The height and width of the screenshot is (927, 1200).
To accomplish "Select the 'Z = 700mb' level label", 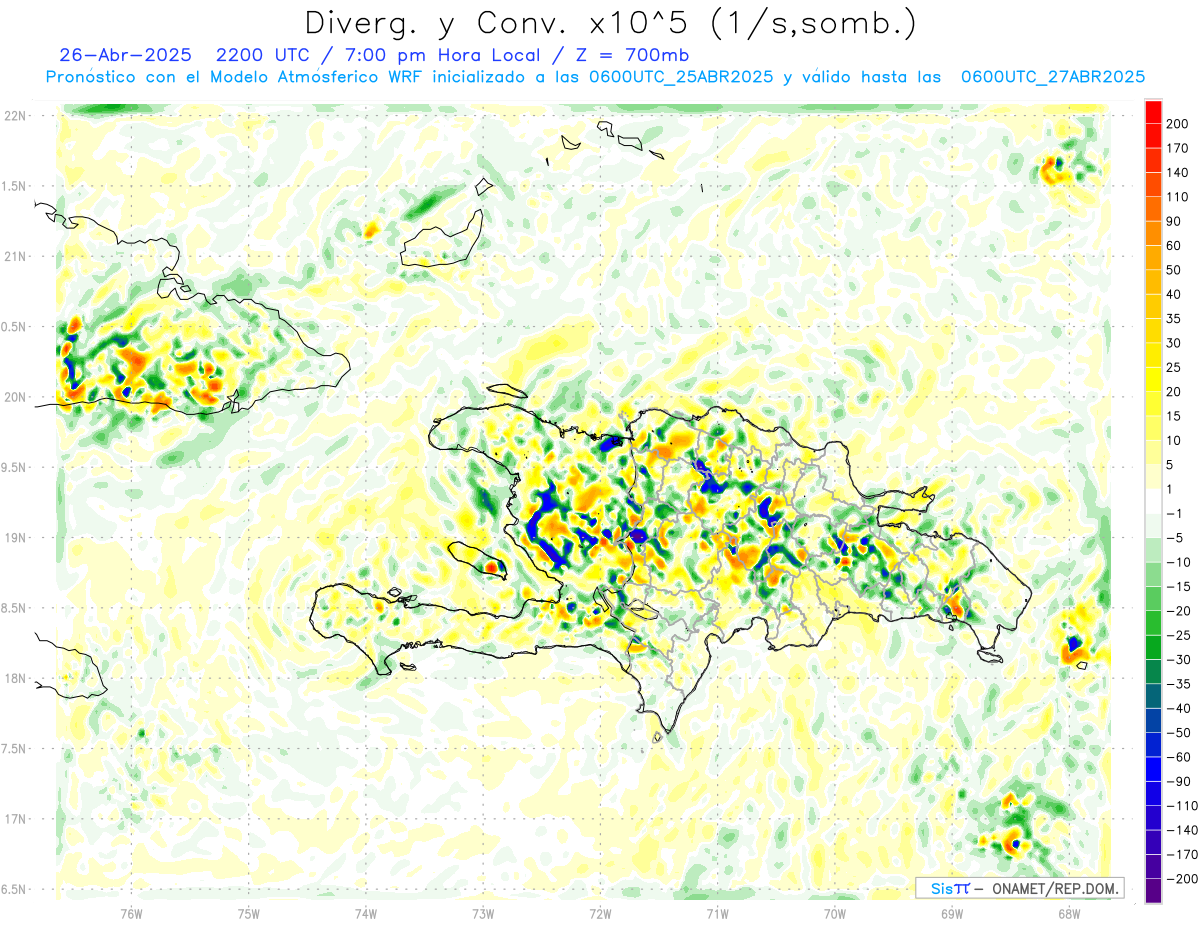I will (631, 55).
